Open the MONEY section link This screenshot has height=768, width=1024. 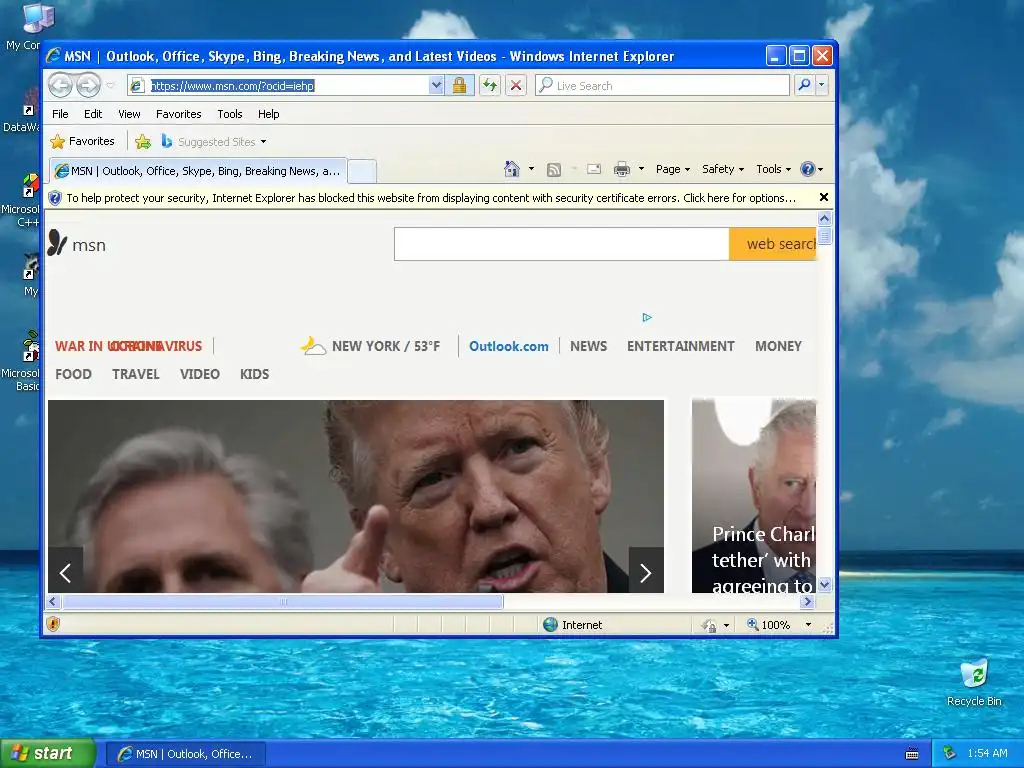tap(778, 346)
